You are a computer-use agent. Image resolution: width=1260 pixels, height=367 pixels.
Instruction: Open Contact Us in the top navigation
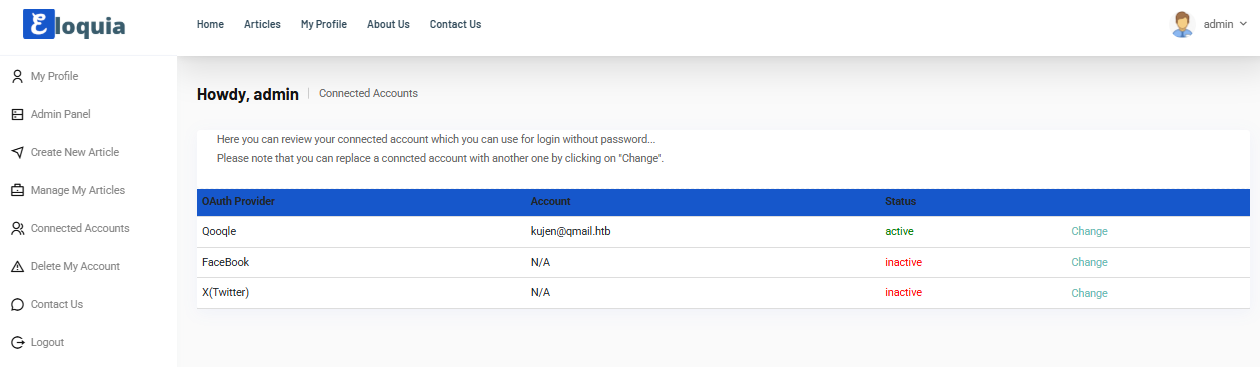455,24
